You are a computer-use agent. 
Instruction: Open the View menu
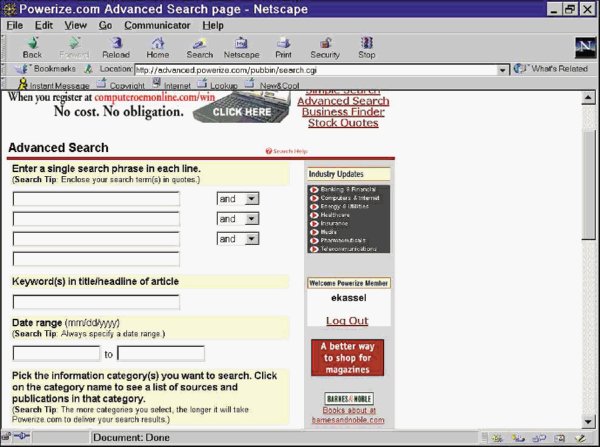[75, 25]
